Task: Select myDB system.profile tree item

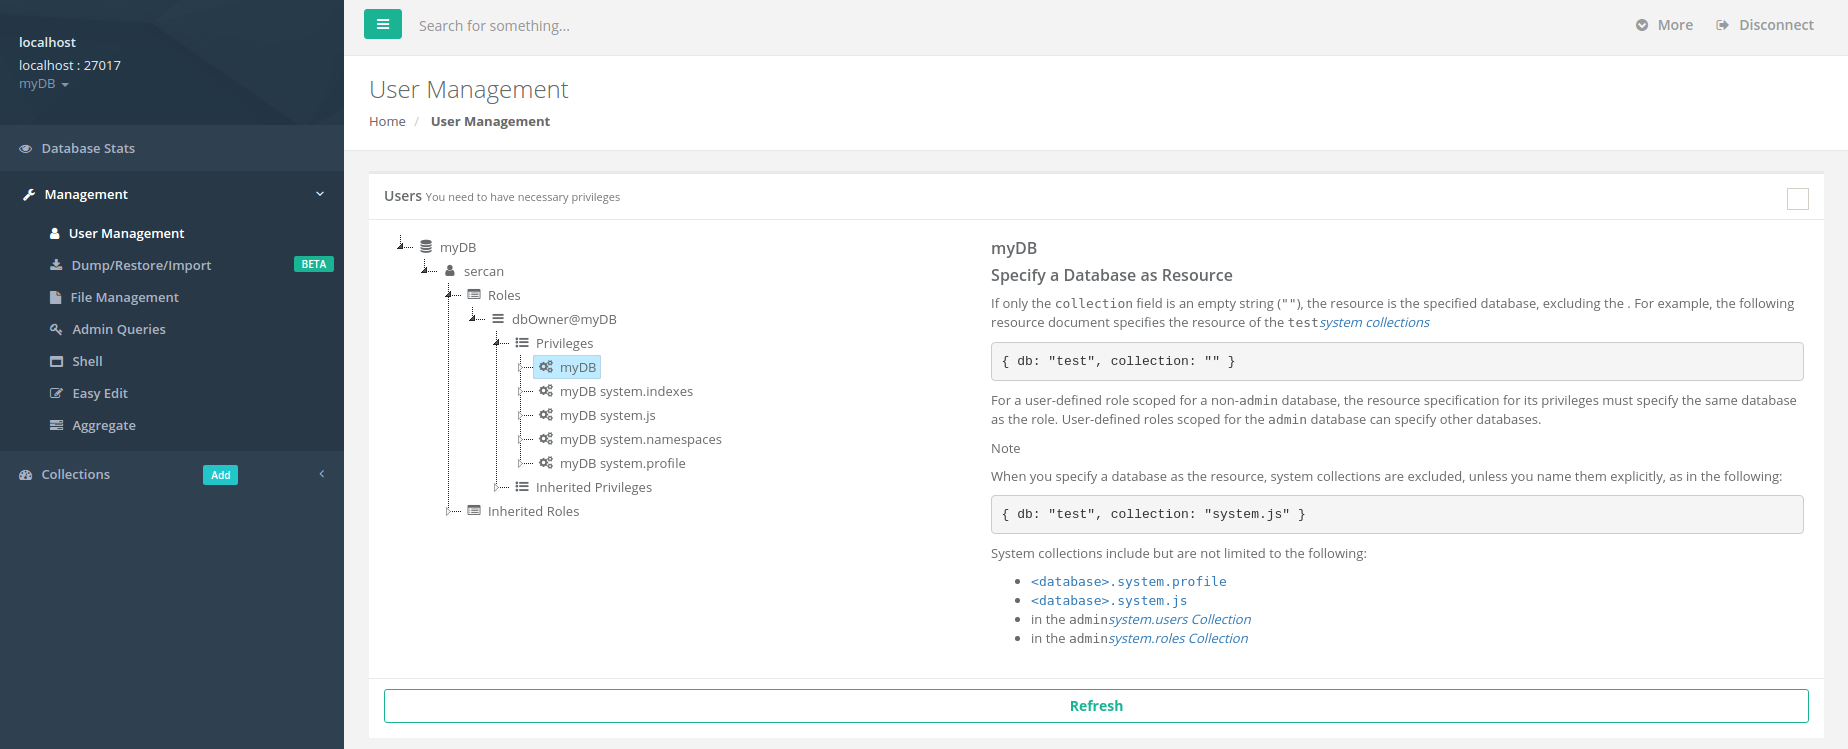Action: [x=622, y=464]
